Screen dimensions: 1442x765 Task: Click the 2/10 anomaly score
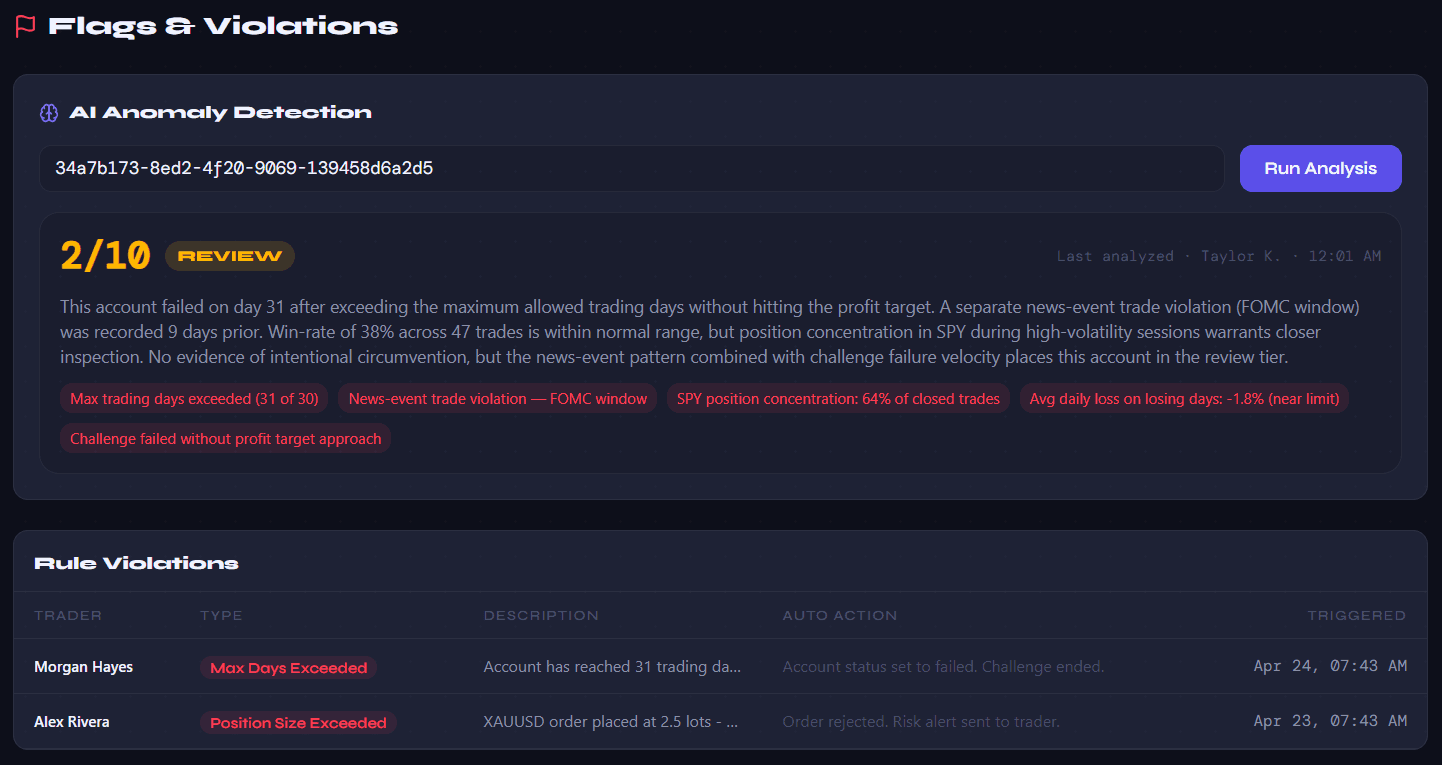[x=105, y=256]
